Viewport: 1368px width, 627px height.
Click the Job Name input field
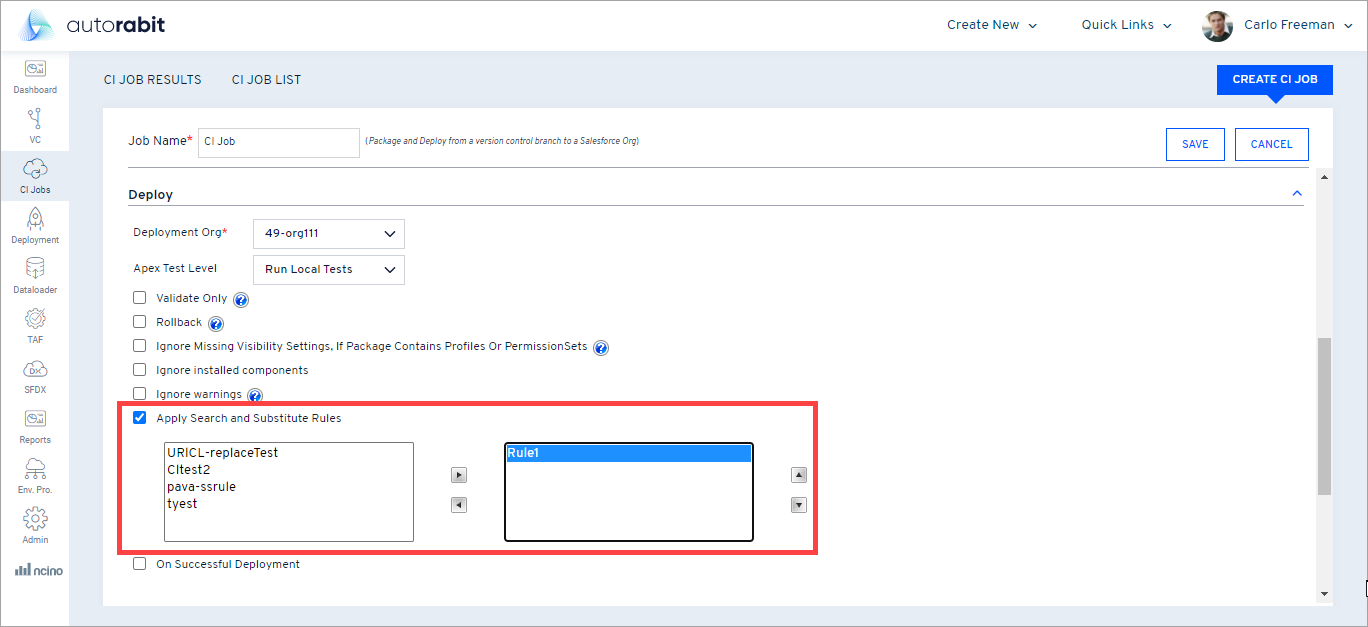[x=279, y=142]
